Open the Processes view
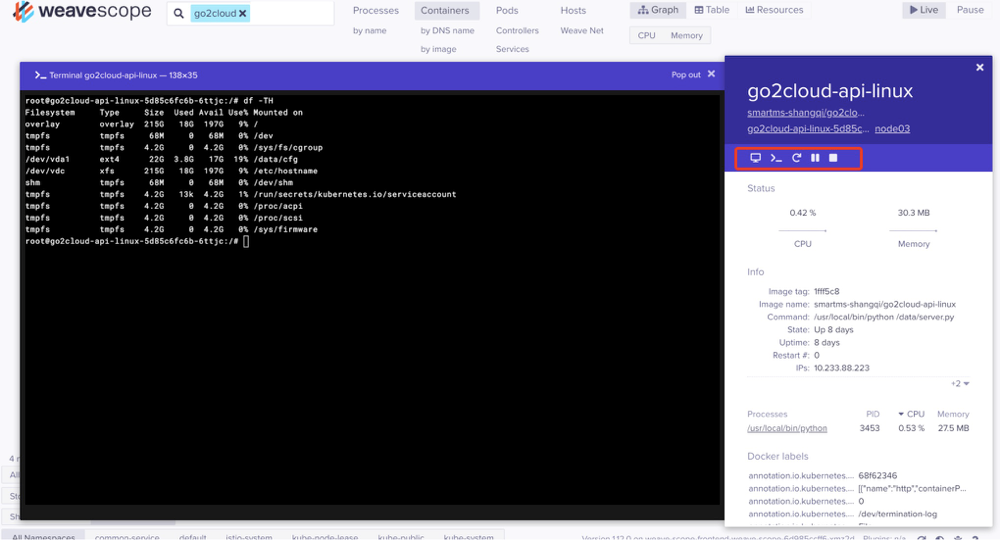This screenshot has height=540, width=1000. click(x=376, y=10)
